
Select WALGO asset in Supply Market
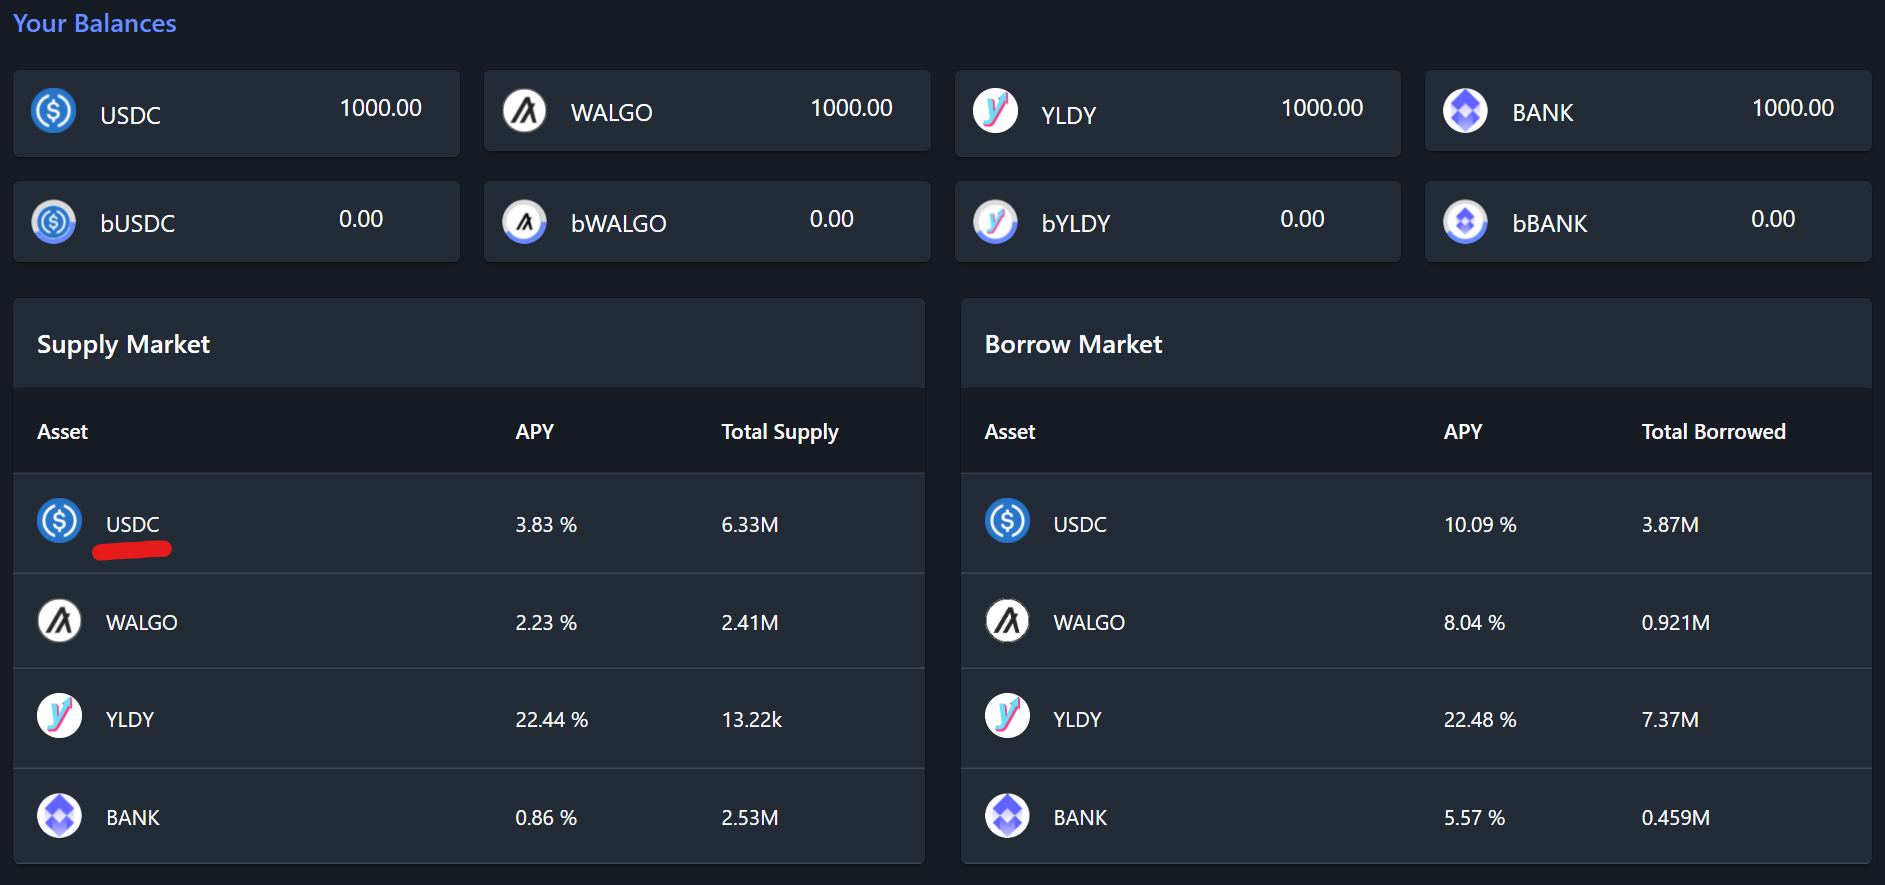pos(141,622)
